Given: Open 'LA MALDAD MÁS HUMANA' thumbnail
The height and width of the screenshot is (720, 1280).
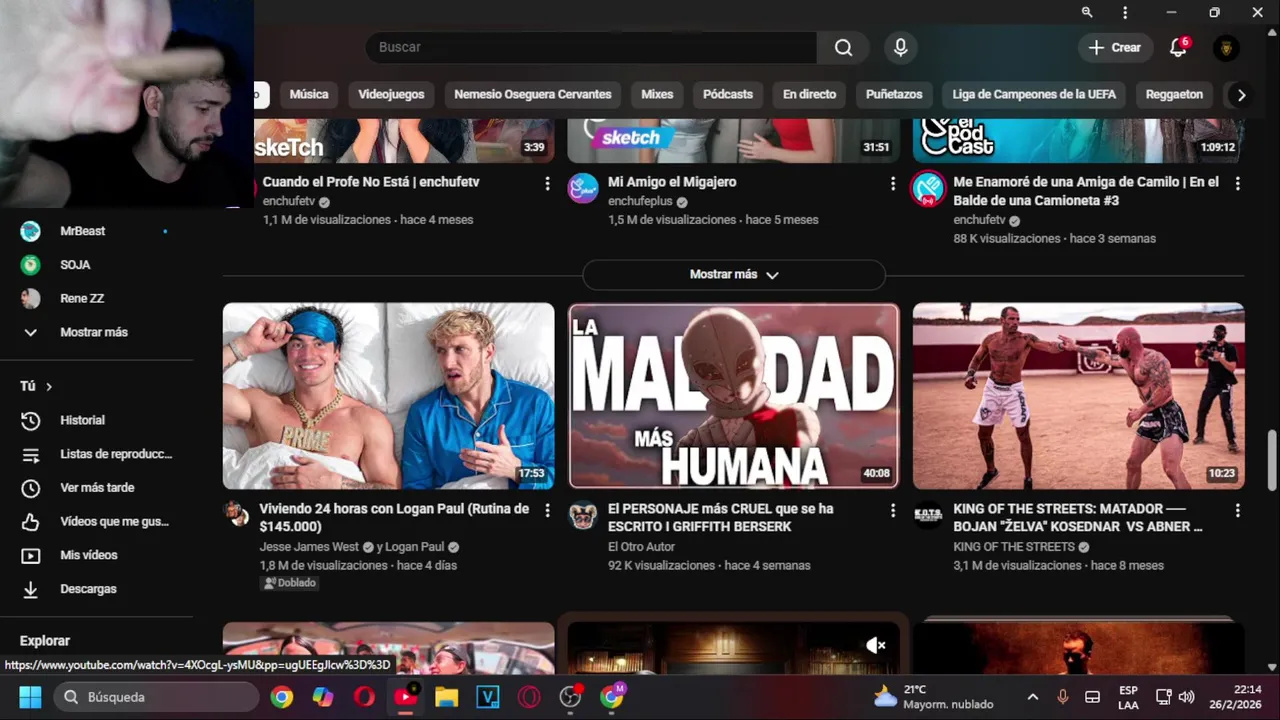Looking at the screenshot, I should click(734, 396).
